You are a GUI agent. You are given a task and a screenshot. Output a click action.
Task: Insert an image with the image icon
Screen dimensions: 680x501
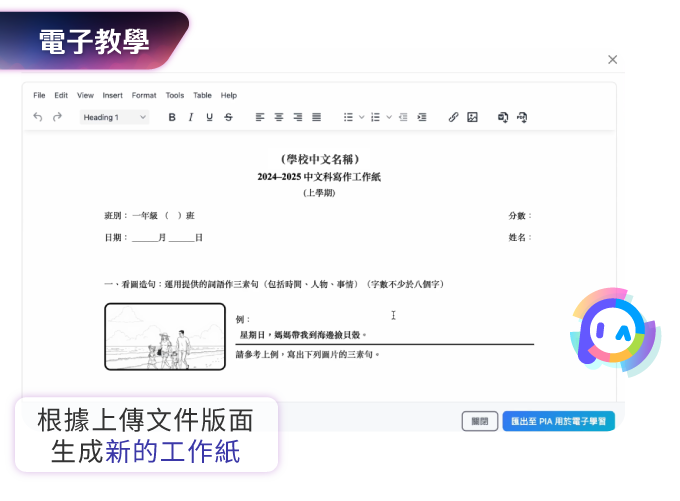(x=472, y=117)
